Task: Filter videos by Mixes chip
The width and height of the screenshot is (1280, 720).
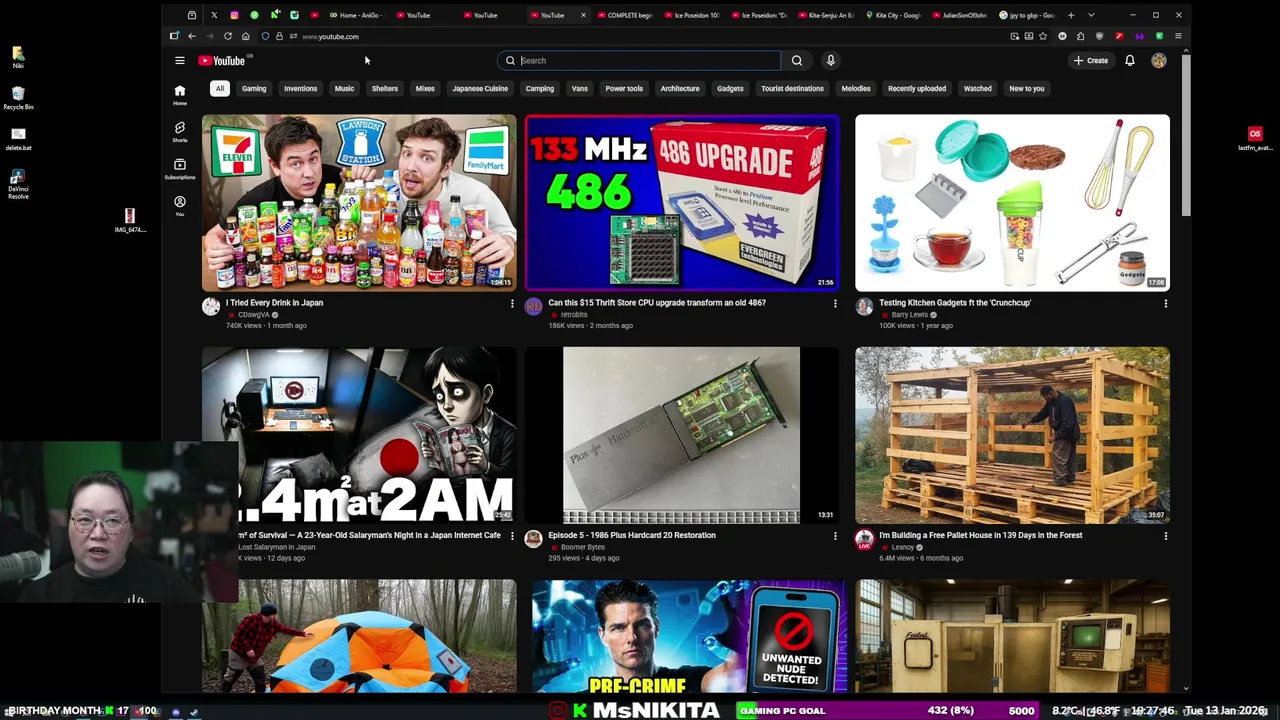Action: 425,88
